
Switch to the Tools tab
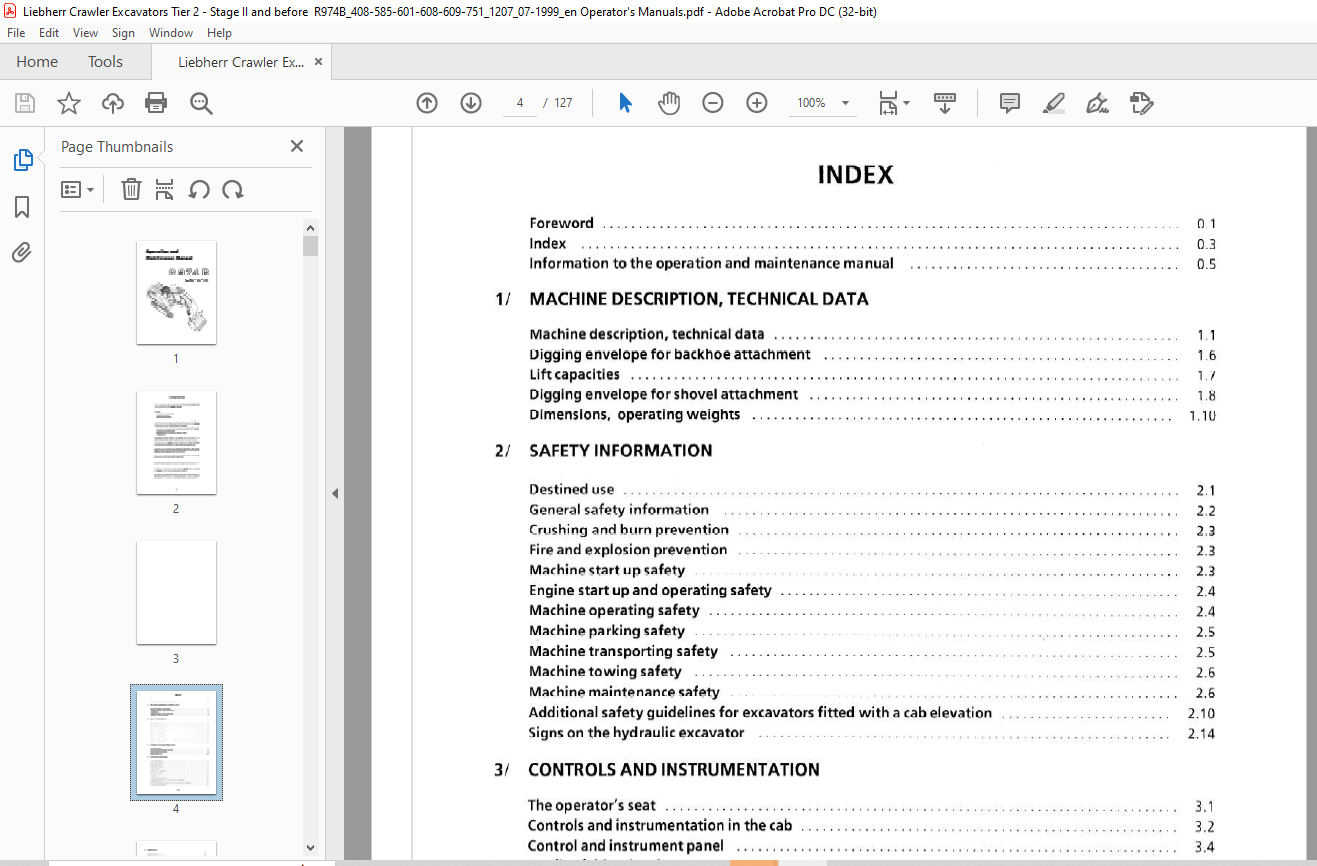105,62
